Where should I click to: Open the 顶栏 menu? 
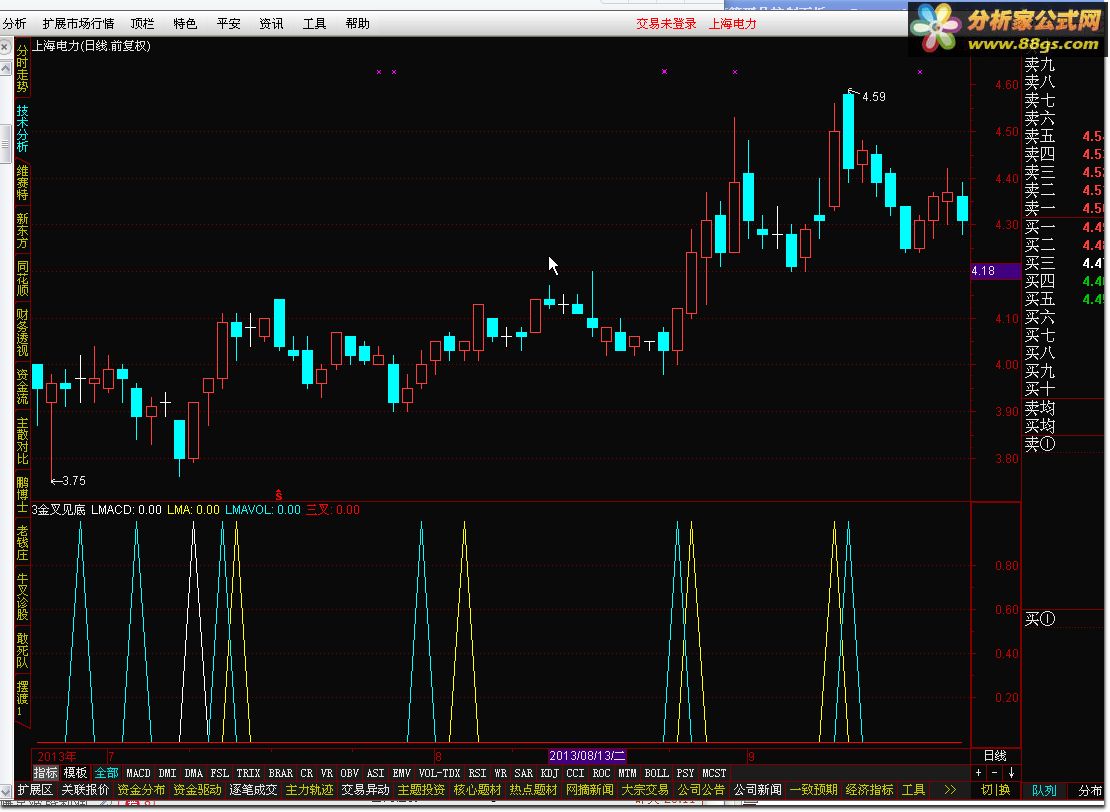(x=142, y=23)
